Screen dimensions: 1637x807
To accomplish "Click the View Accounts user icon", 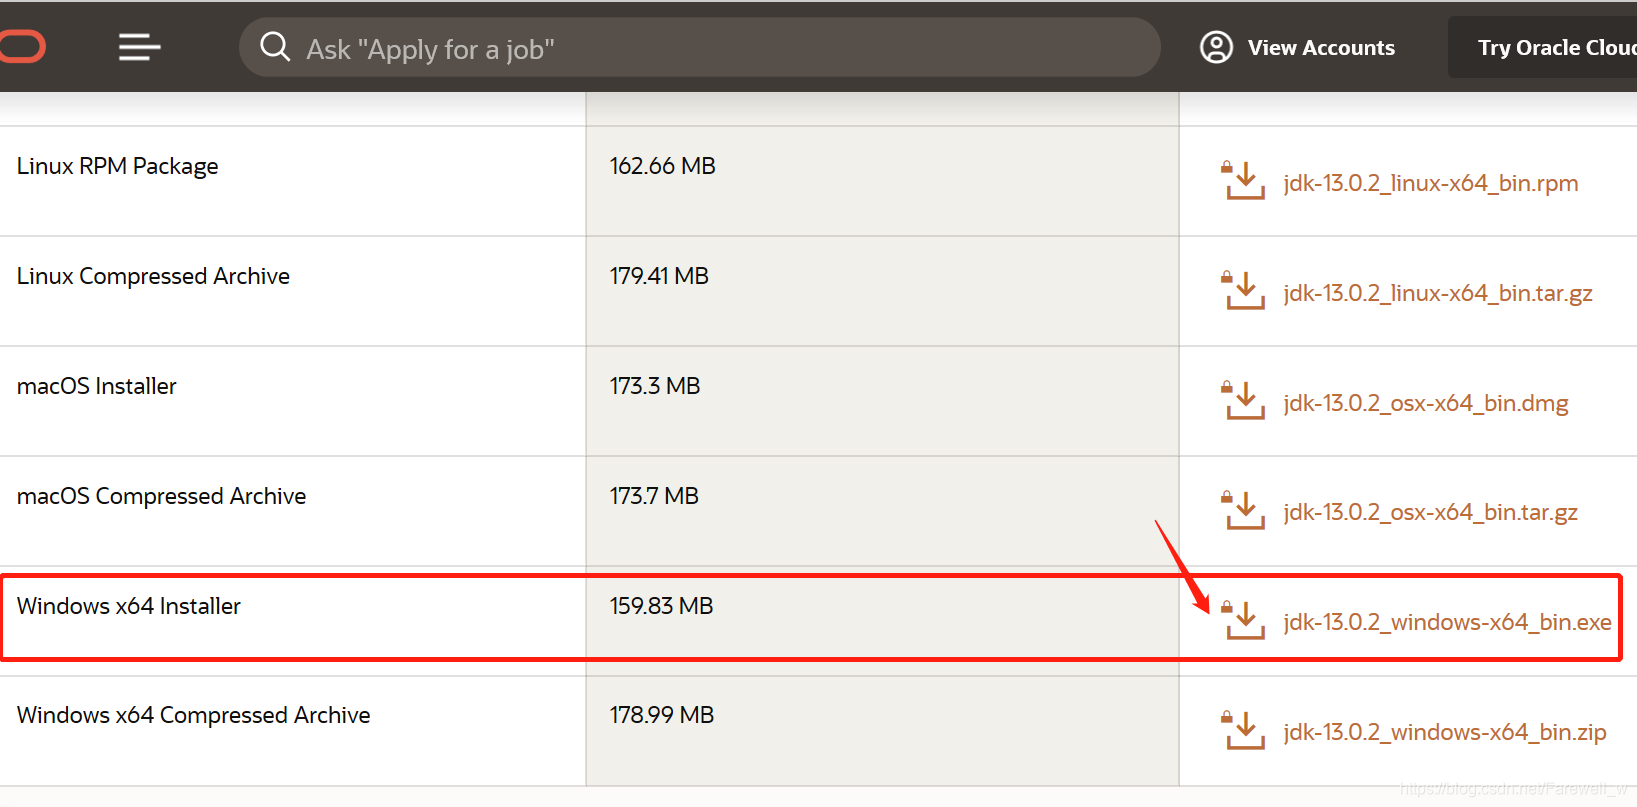I will coord(1216,47).
